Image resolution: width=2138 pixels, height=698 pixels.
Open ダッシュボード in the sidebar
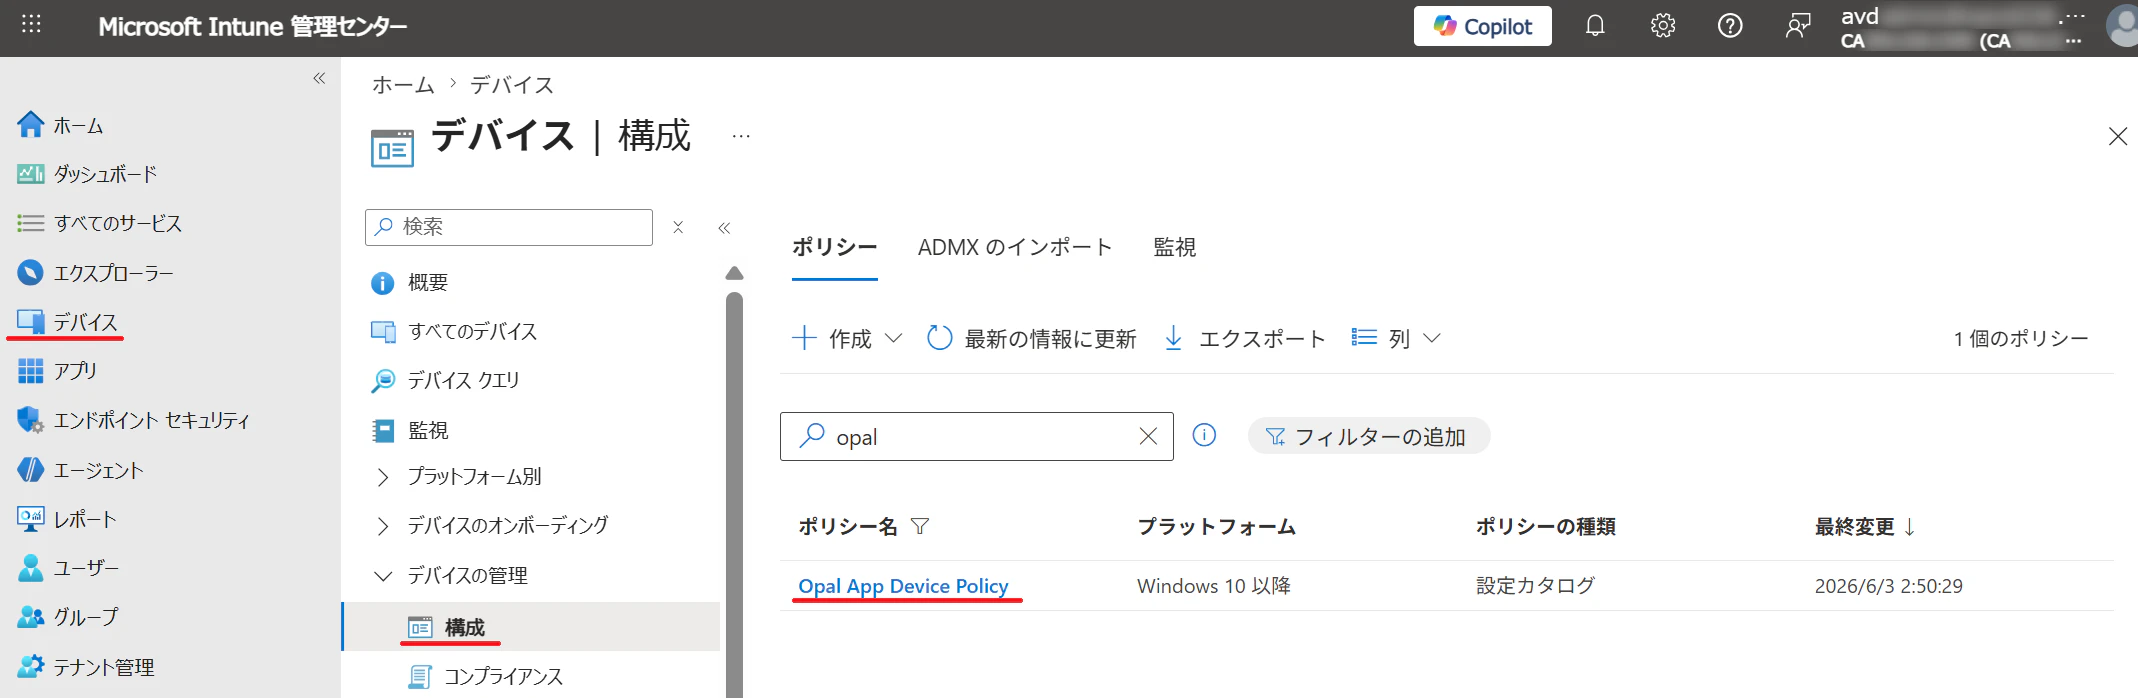coord(88,174)
